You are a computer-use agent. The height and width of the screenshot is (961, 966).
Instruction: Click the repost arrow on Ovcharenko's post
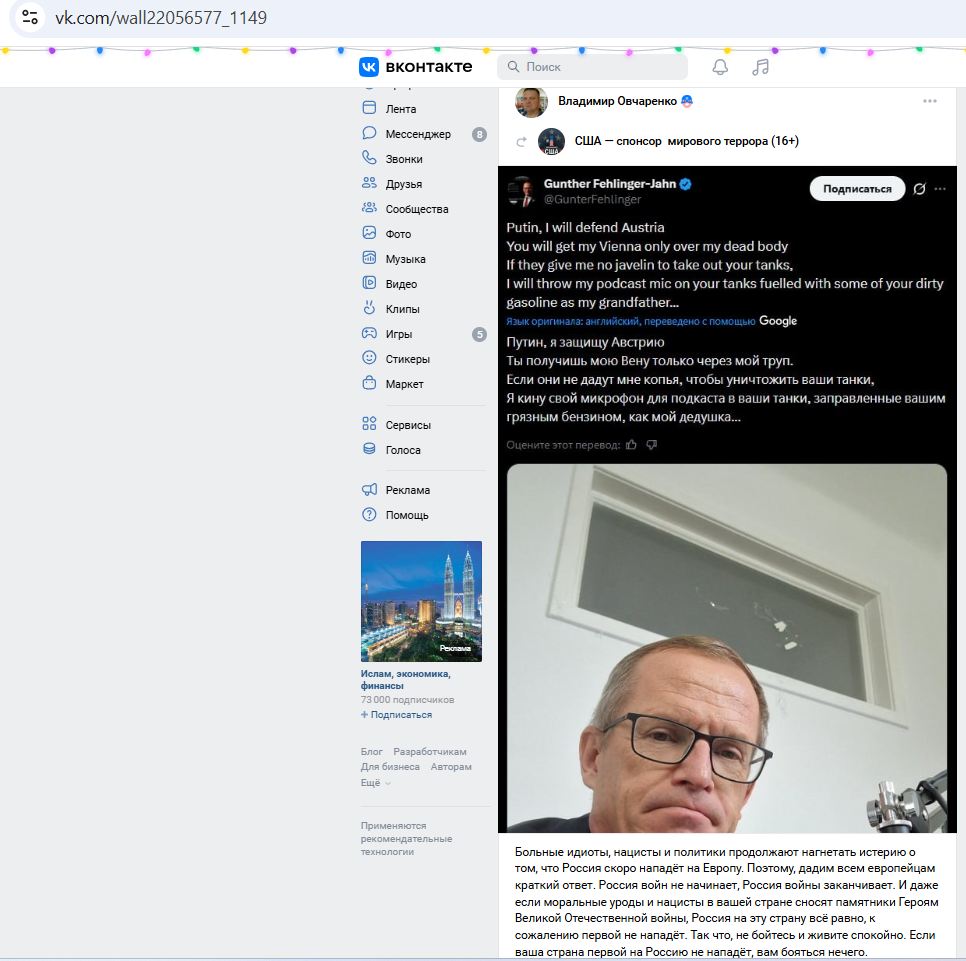(x=519, y=141)
